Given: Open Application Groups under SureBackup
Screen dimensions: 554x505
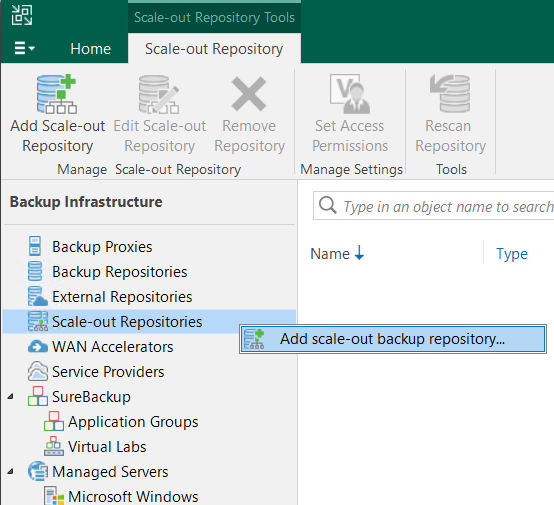Looking at the screenshot, I should point(133,422).
